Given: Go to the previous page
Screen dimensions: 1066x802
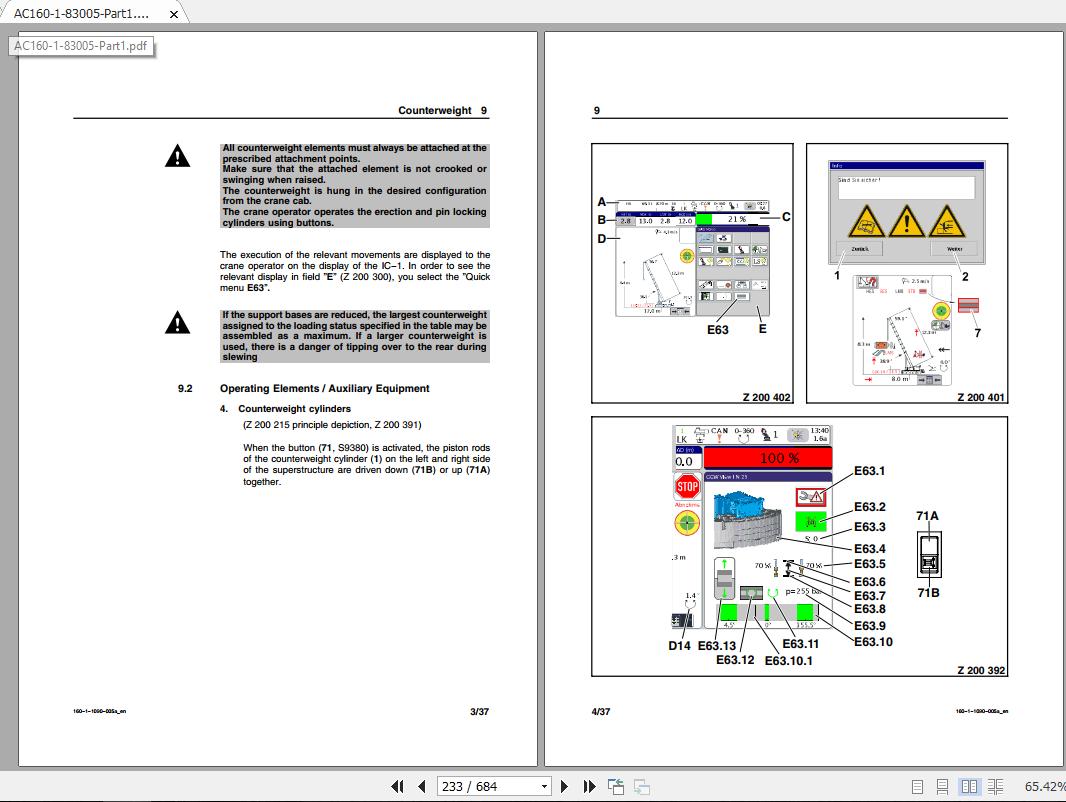Looking at the screenshot, I should (x=422, y=786).
